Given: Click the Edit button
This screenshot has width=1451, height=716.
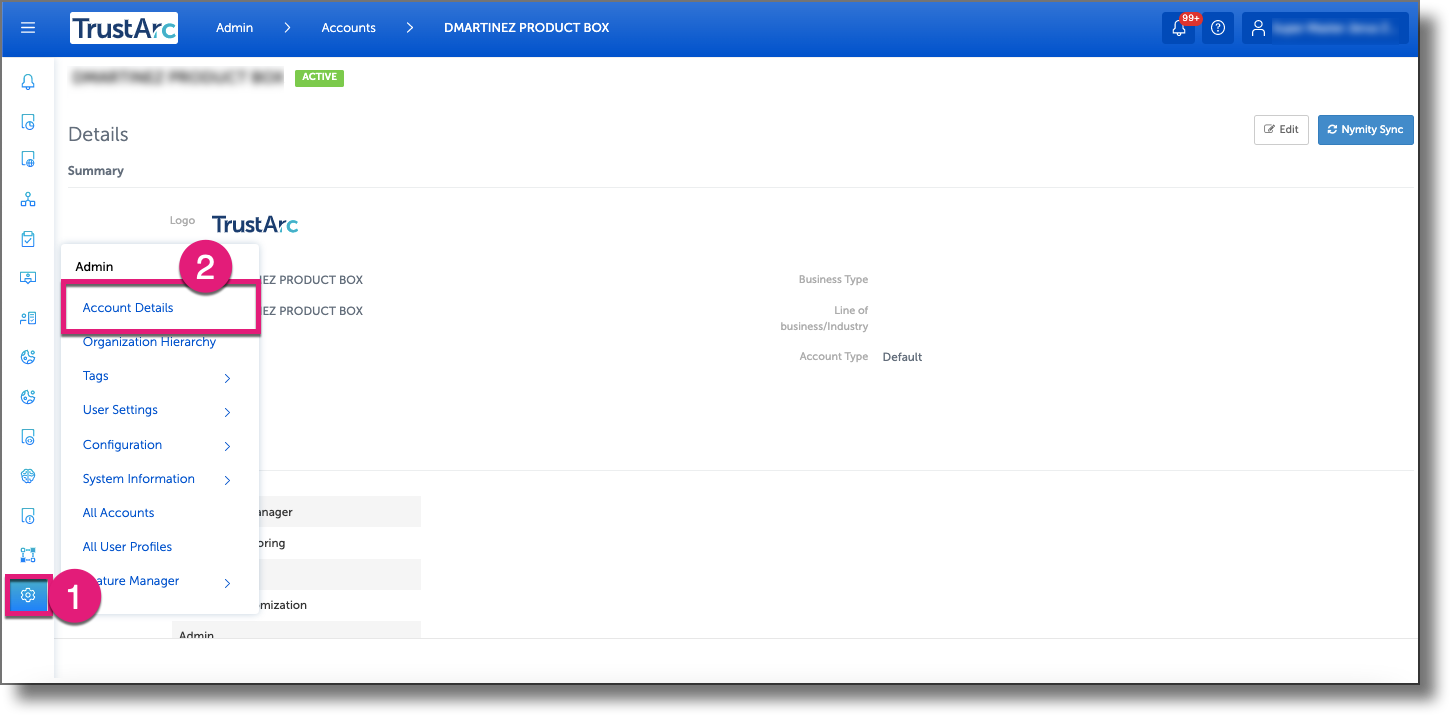Looking at the screenshot, I should pos(1281,129).
